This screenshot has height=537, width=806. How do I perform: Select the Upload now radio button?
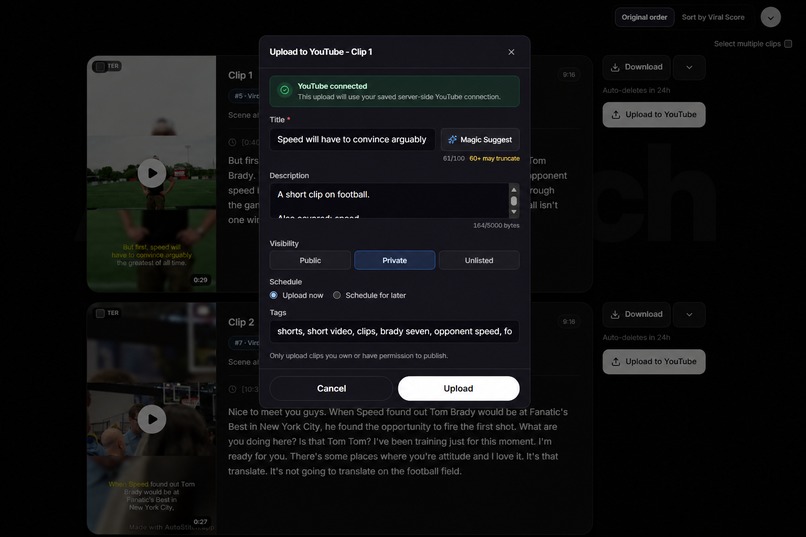273,295
